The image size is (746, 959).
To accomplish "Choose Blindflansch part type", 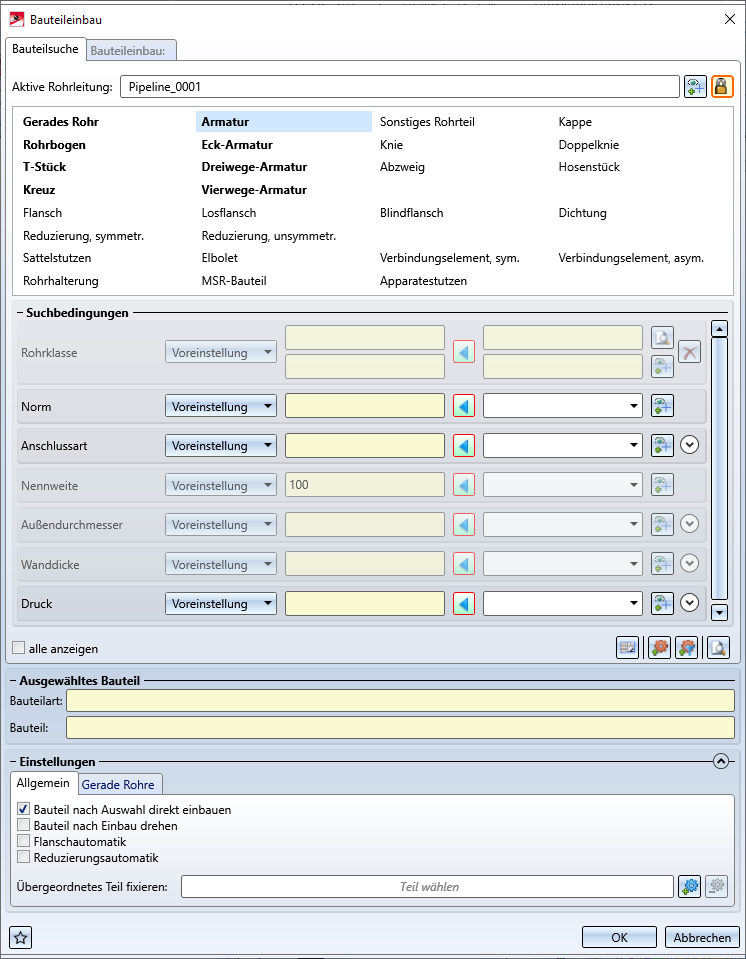I will (412, 213).
